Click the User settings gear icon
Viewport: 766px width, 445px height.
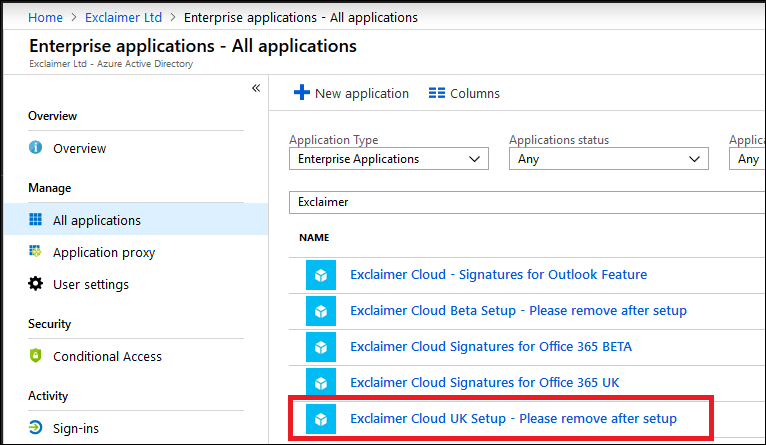click(x=36, y=284)
